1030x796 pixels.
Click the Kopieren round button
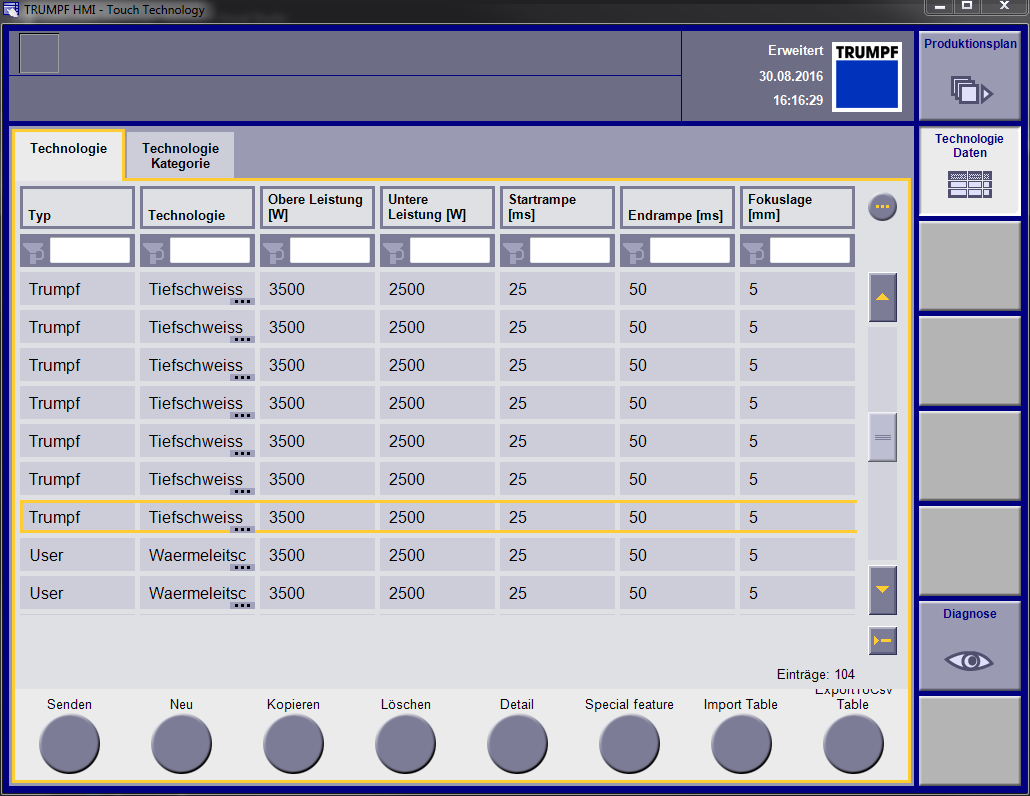(294, 743)
